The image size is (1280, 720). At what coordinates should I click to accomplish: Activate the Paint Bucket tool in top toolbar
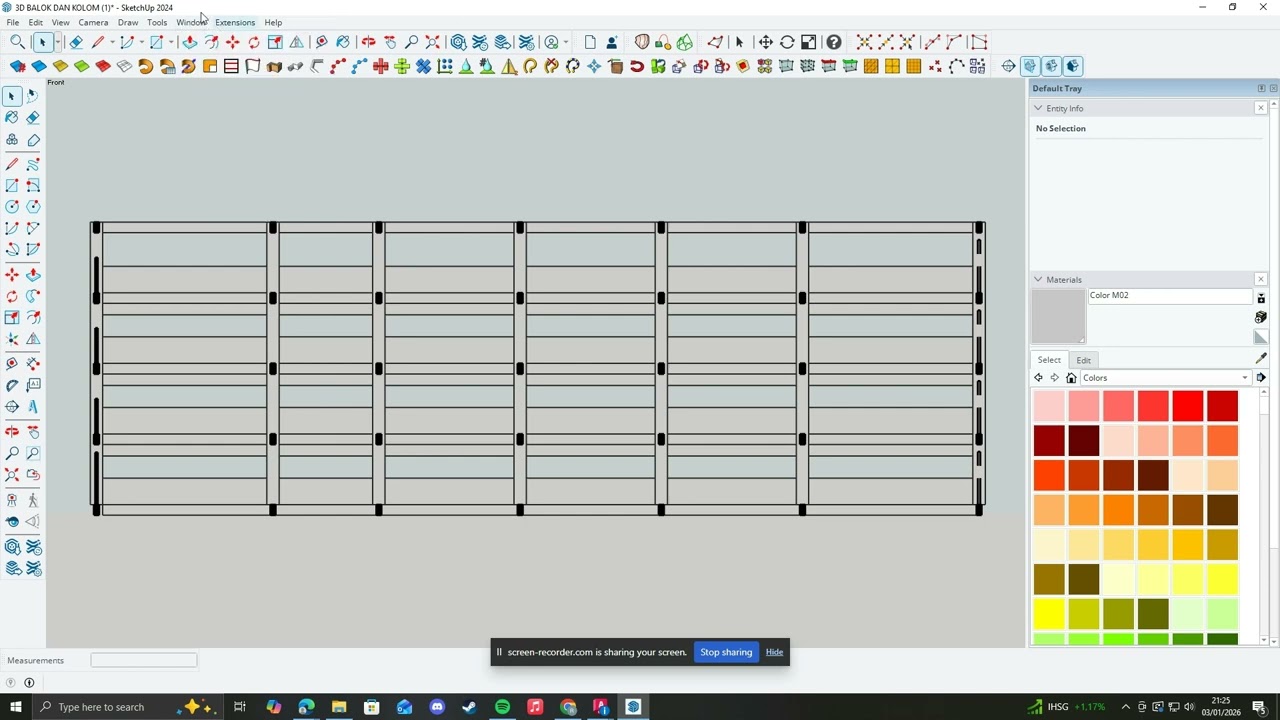click(x=343, y=42)
